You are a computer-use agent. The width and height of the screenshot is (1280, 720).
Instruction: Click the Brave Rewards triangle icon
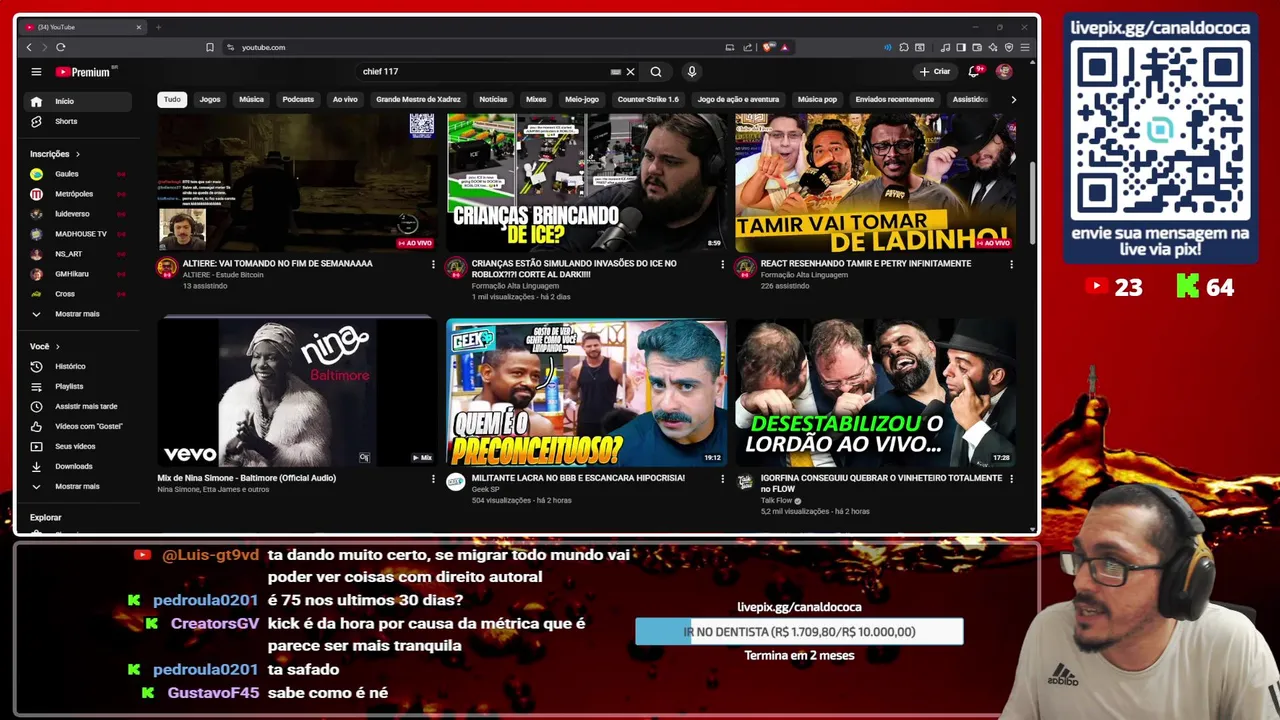click(x=784, y=47)
